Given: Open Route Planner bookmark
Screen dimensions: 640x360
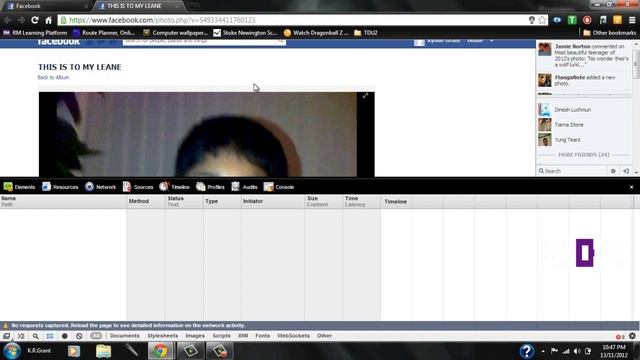Looking at the screenshot, I should (x=104, y=33).
